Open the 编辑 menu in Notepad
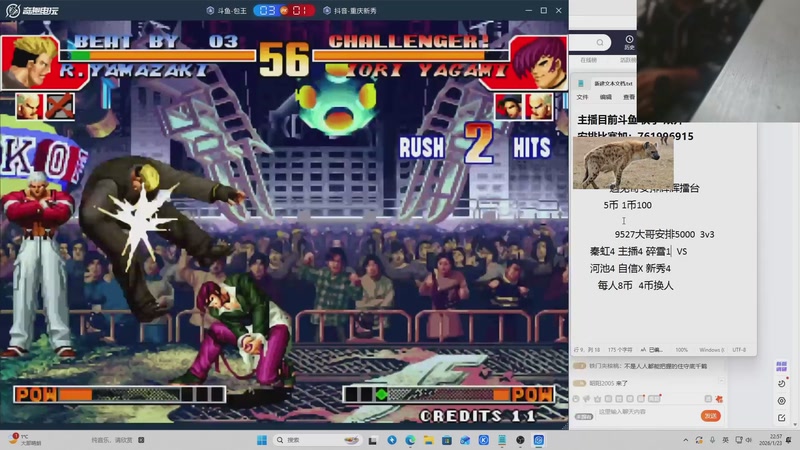This screenshot has height=450, width=800. click(x=606, y=97)
